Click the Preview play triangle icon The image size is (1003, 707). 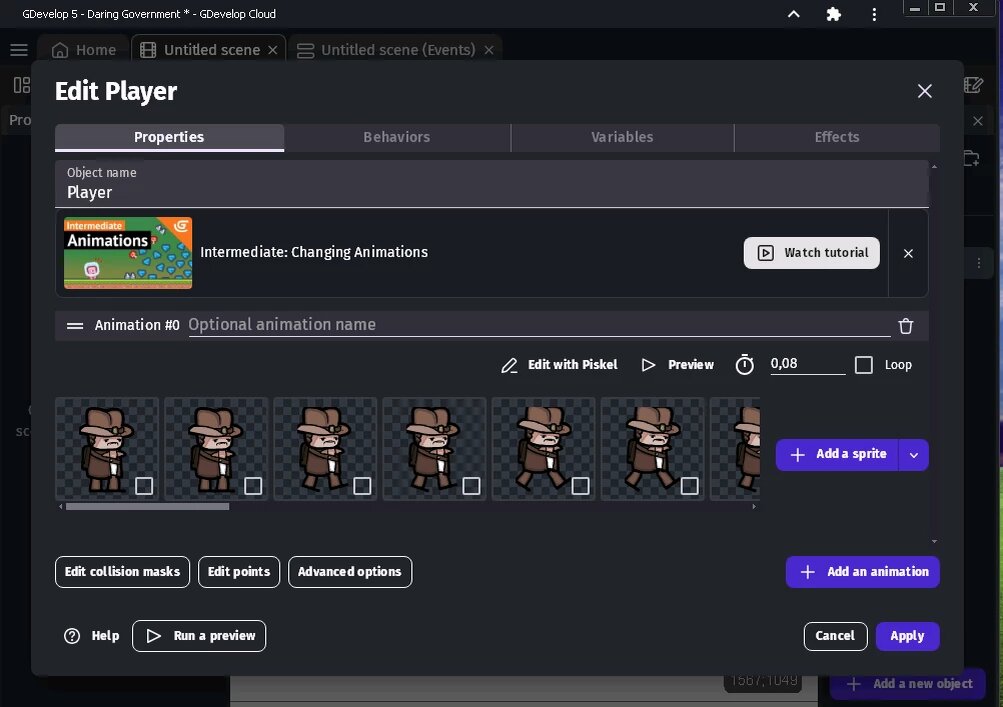pos(648,365)
